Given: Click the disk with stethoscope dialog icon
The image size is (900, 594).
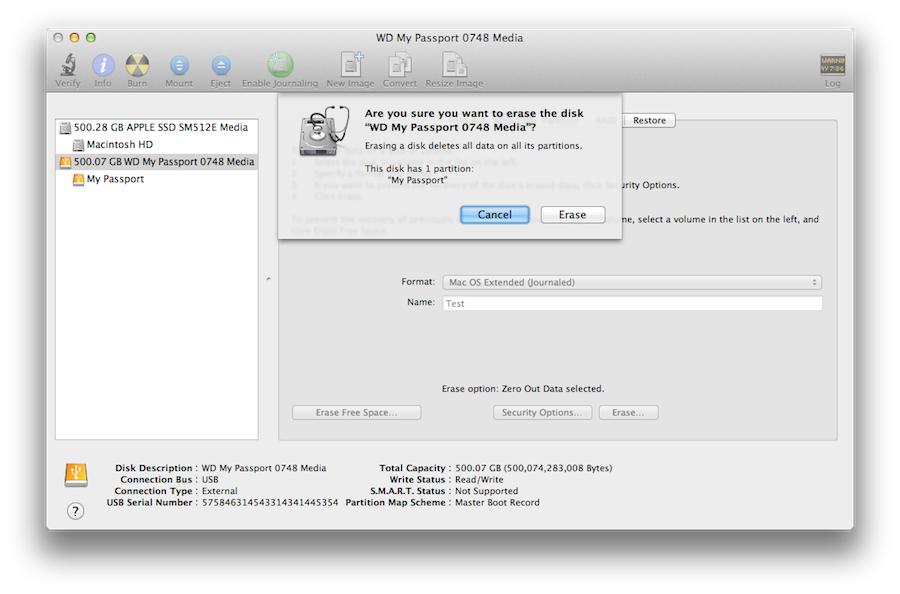Looking at the screenshot, I should click(x=324, y=131).
